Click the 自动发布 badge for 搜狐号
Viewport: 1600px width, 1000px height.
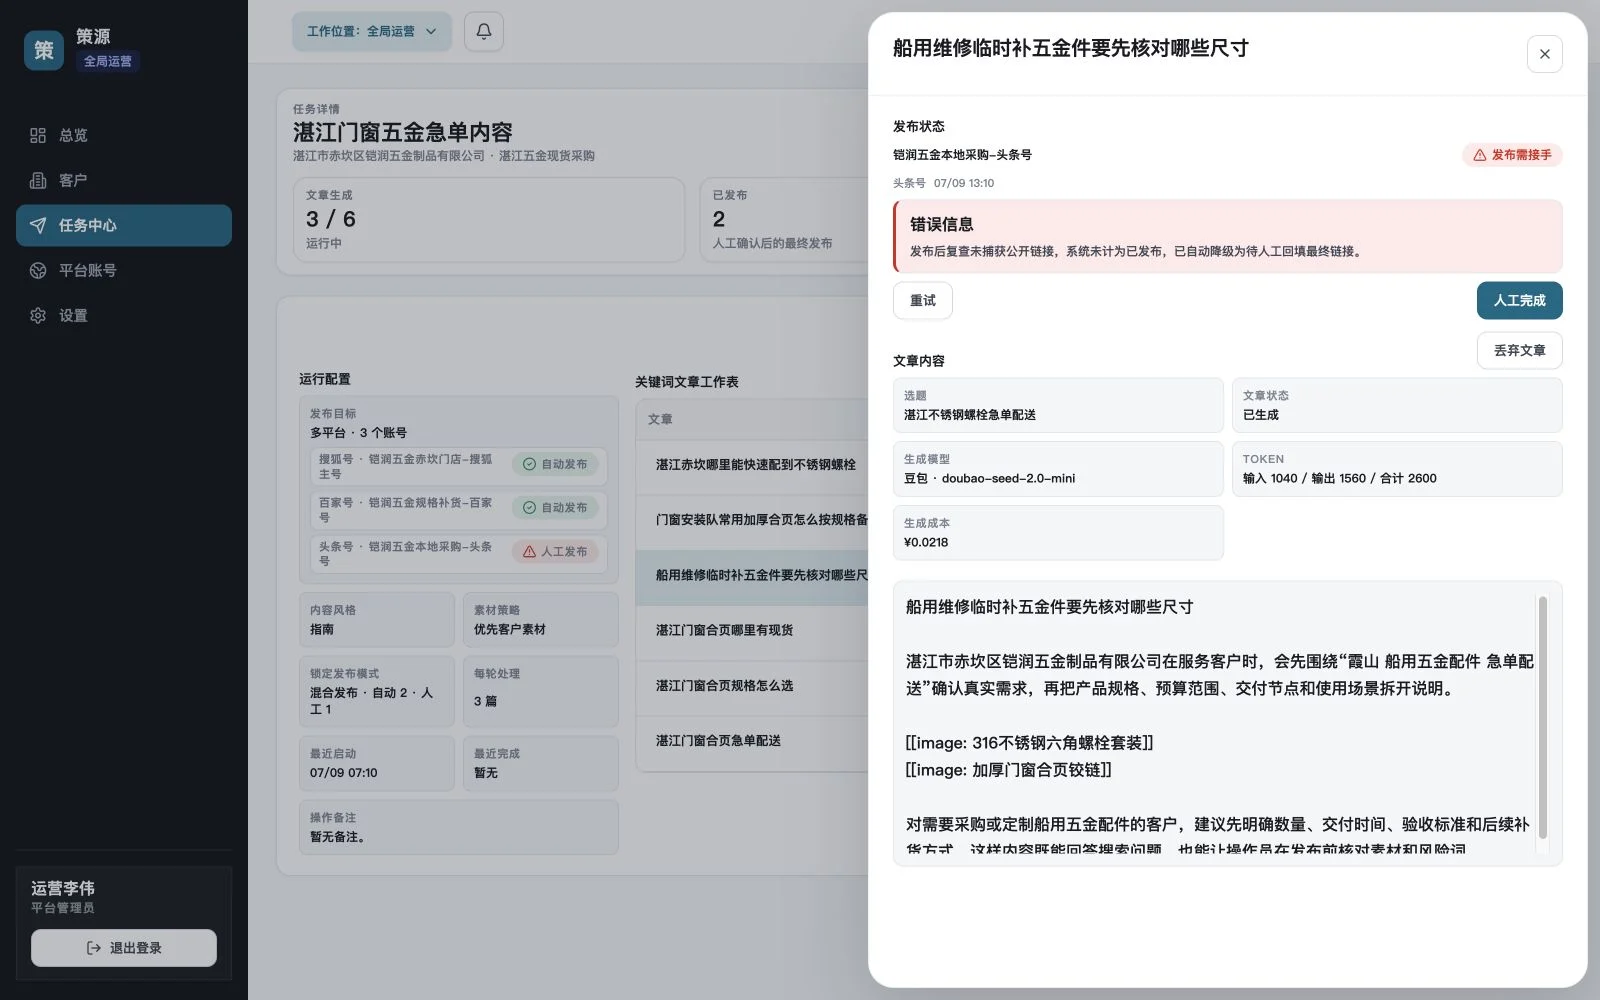[x=555, y=464]
